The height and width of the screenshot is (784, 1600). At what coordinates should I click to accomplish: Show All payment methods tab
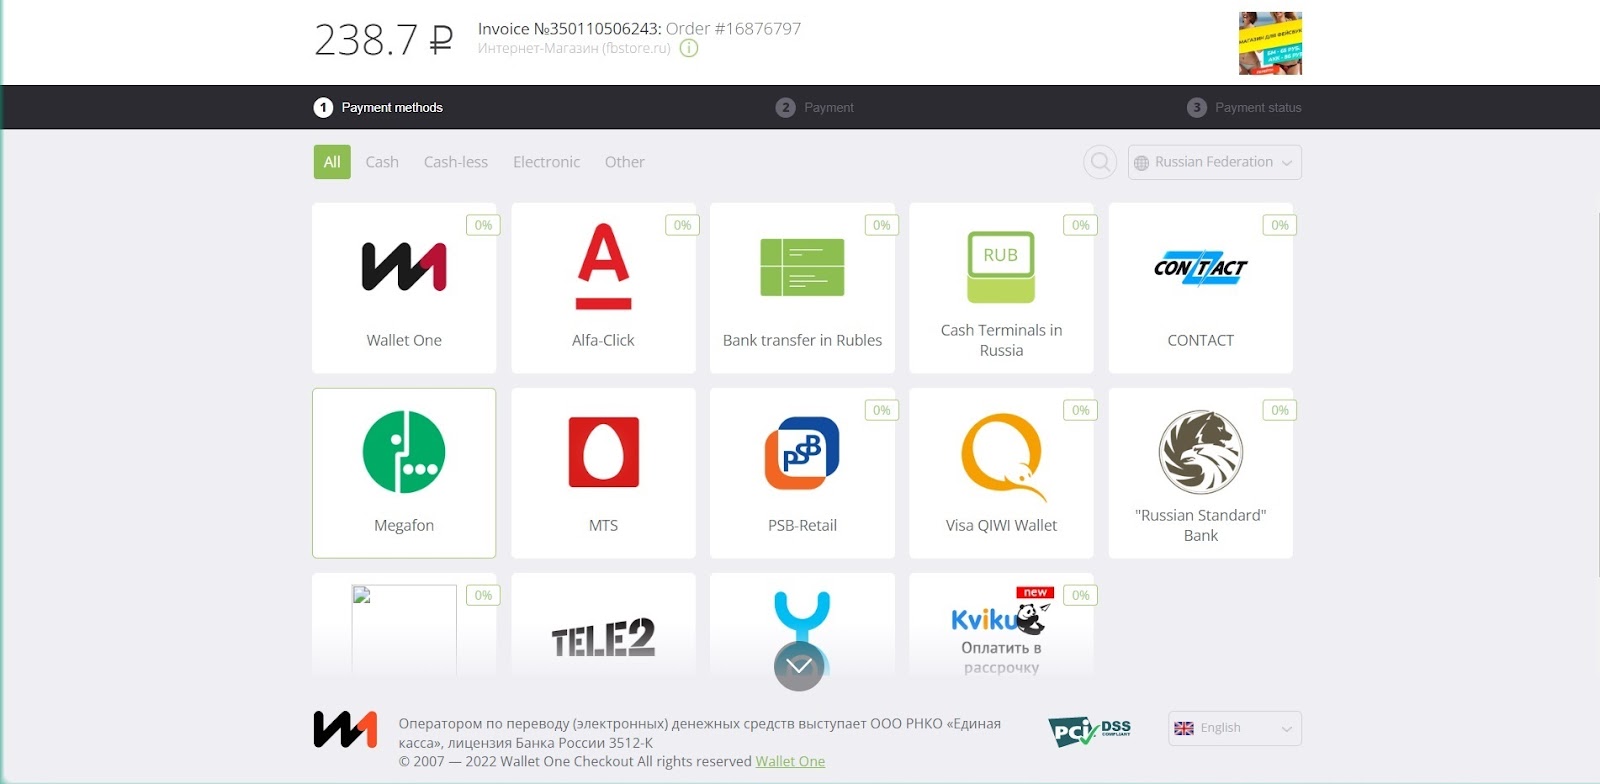[x=332, y=162]
